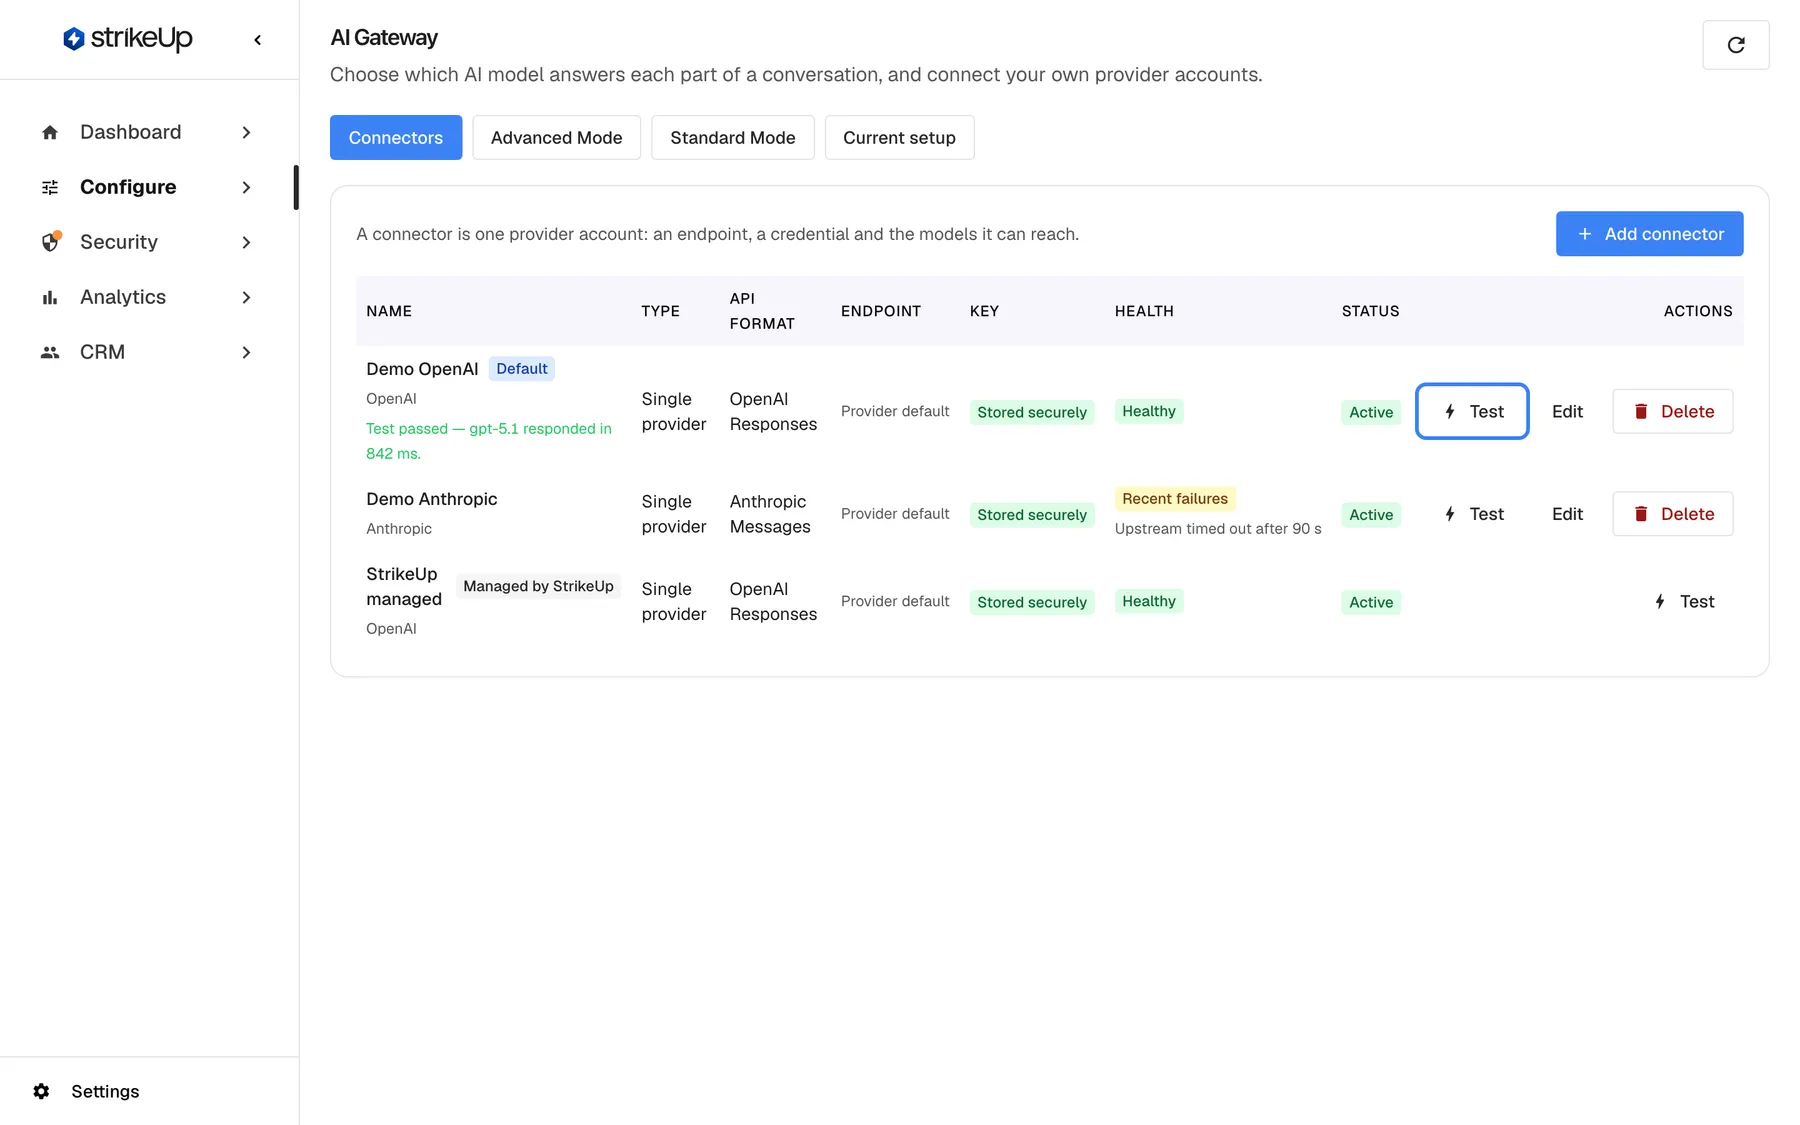Click the HEALTH column header

pyautogui.click(x=1144, y=311)
